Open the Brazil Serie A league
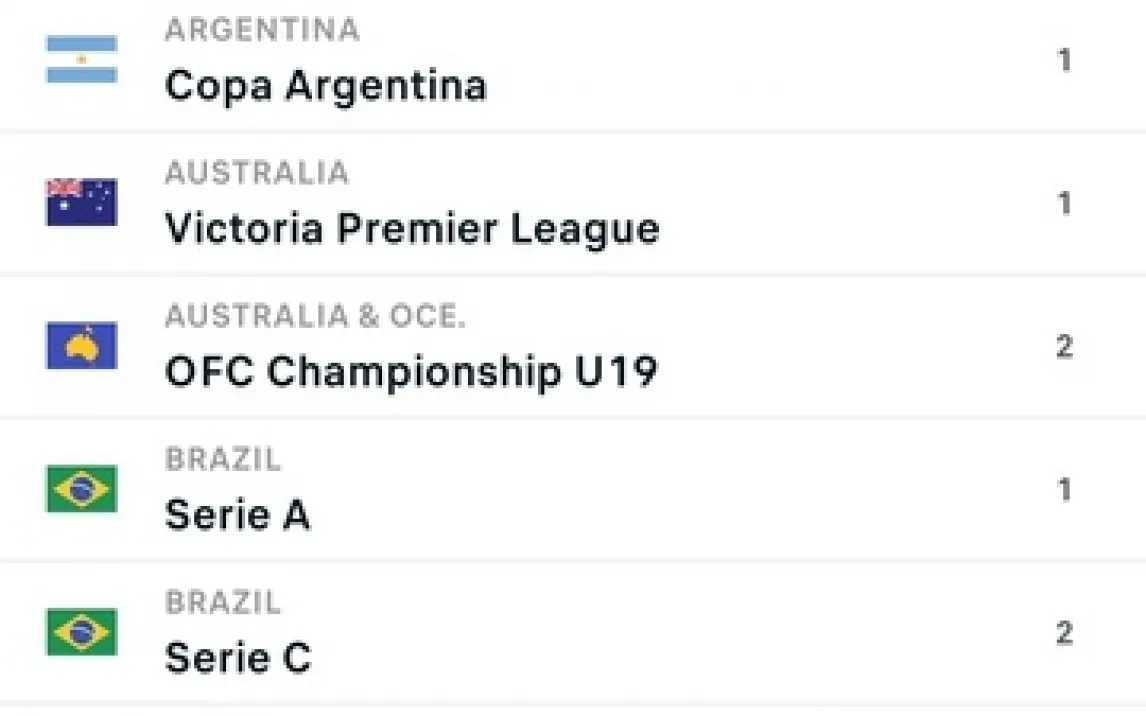Viewport: 1146px width, 716px height. pos(237,515)
